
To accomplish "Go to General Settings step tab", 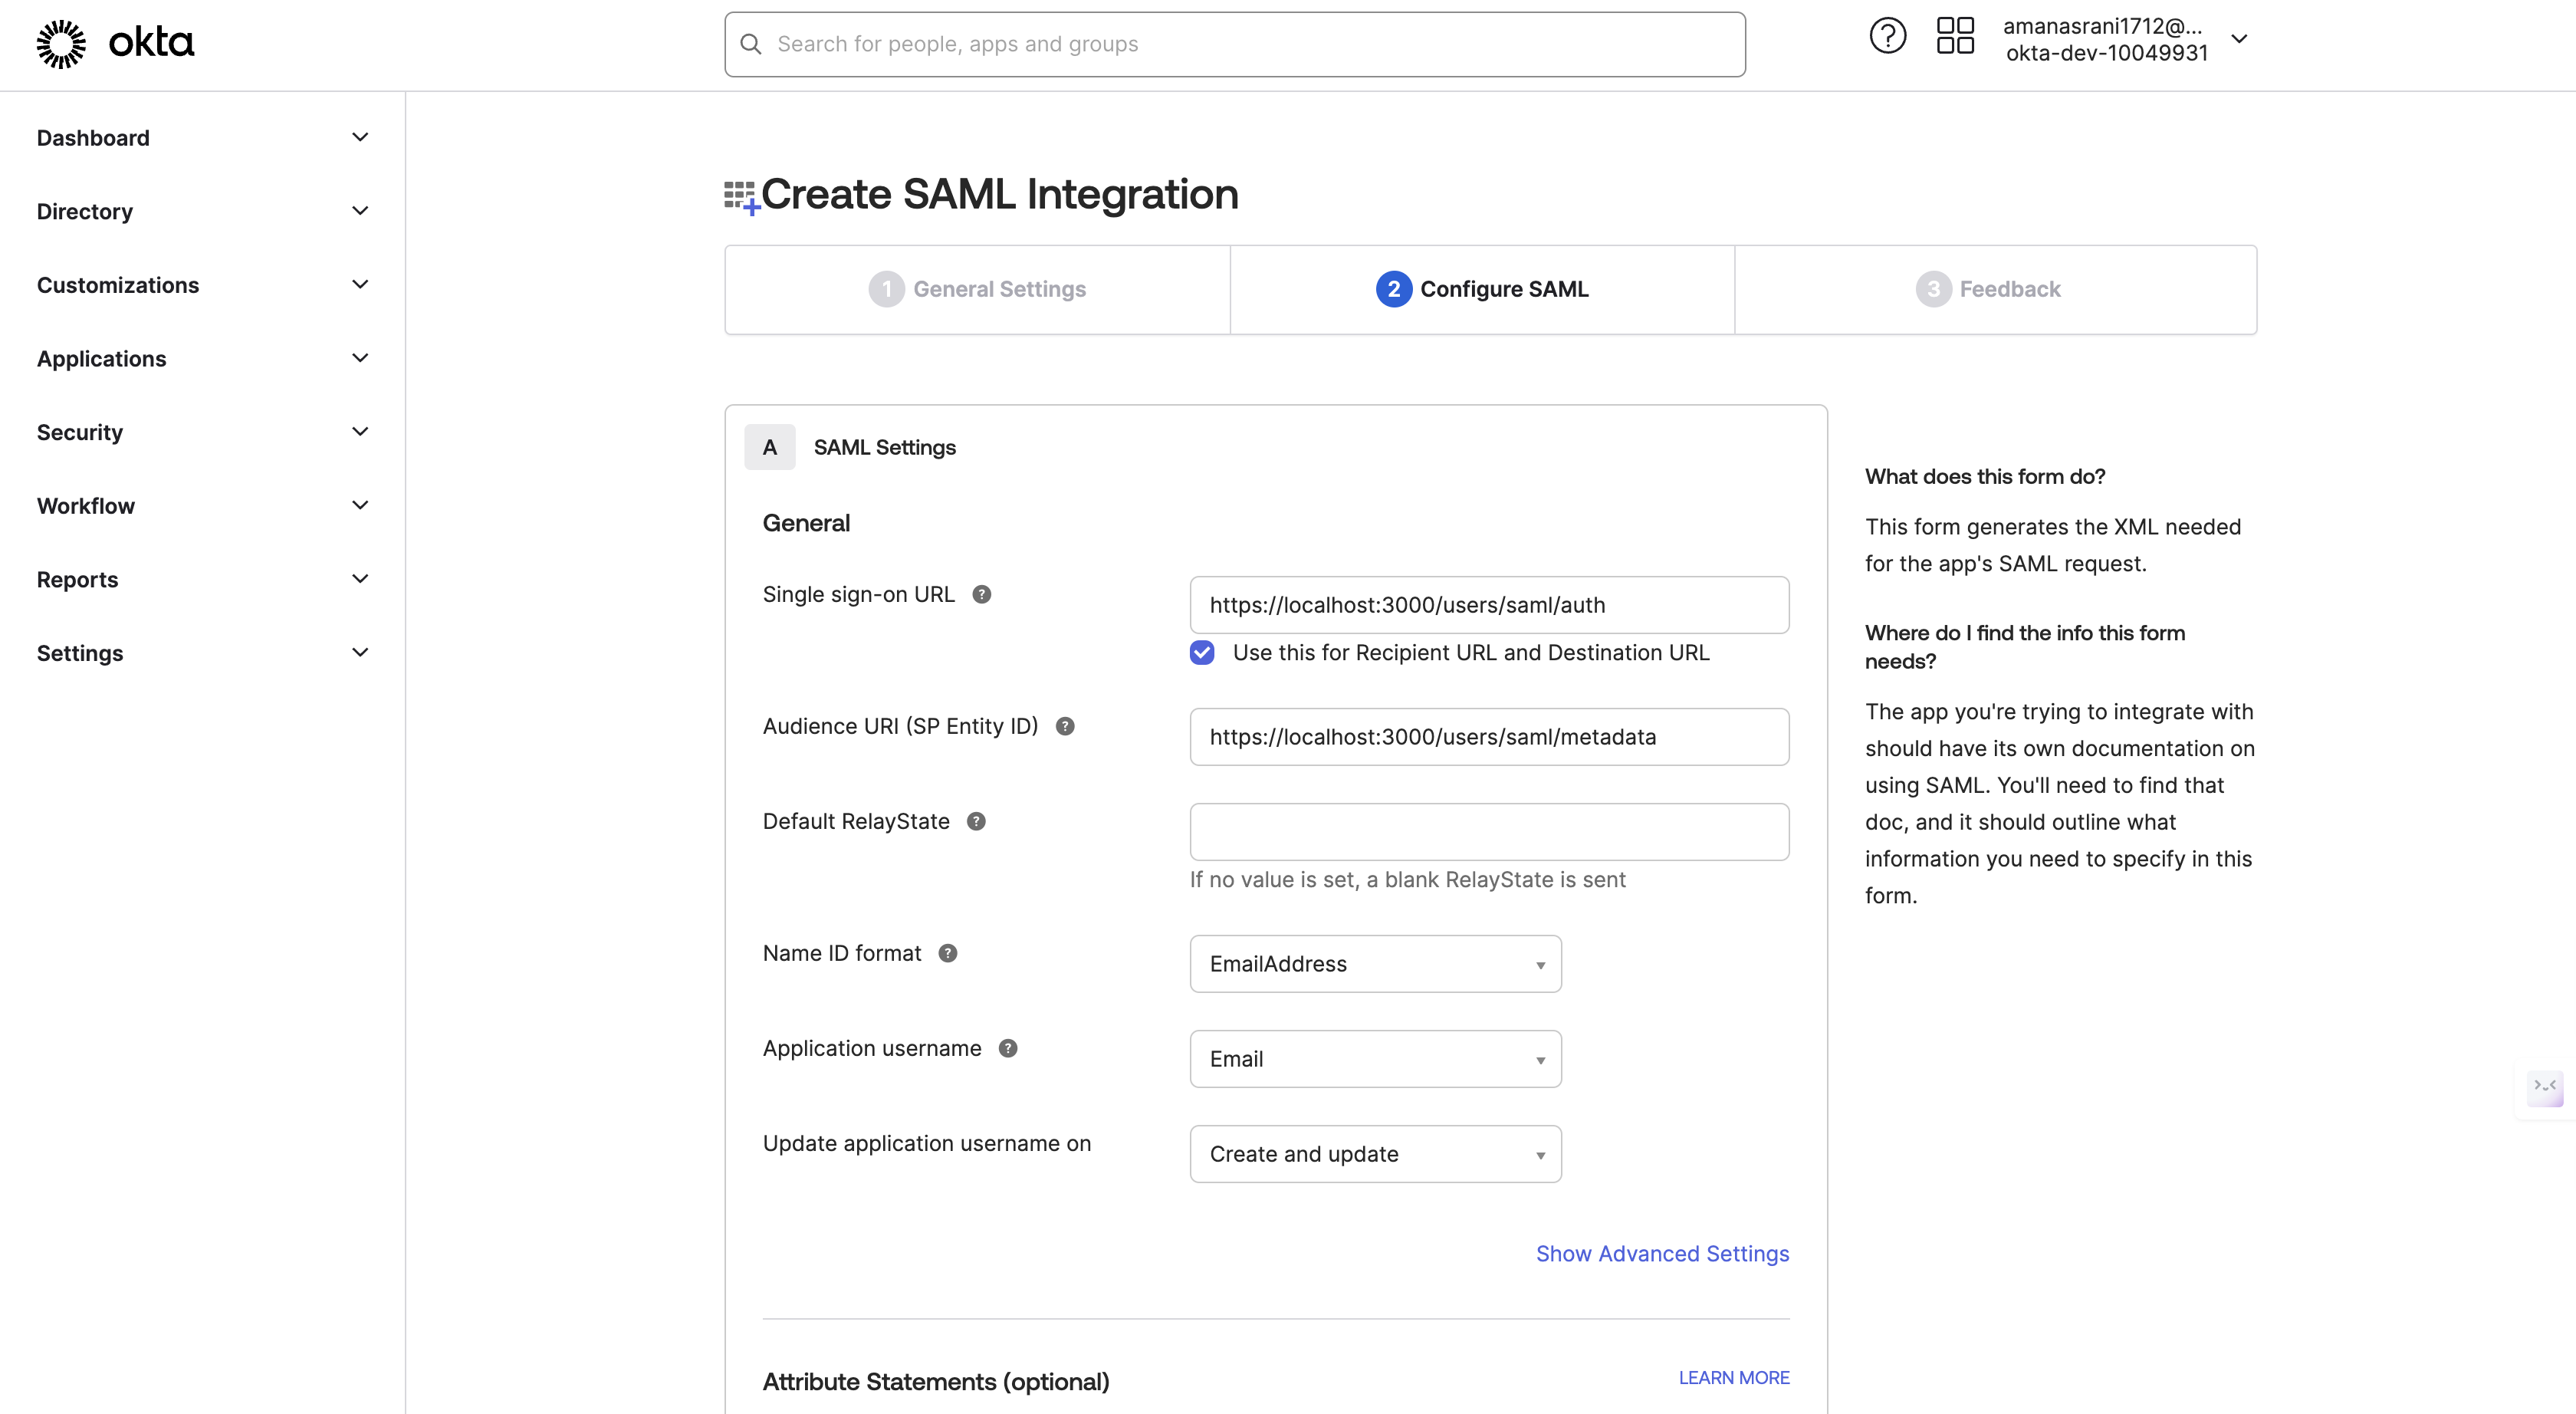I will (x=978, y=289).
